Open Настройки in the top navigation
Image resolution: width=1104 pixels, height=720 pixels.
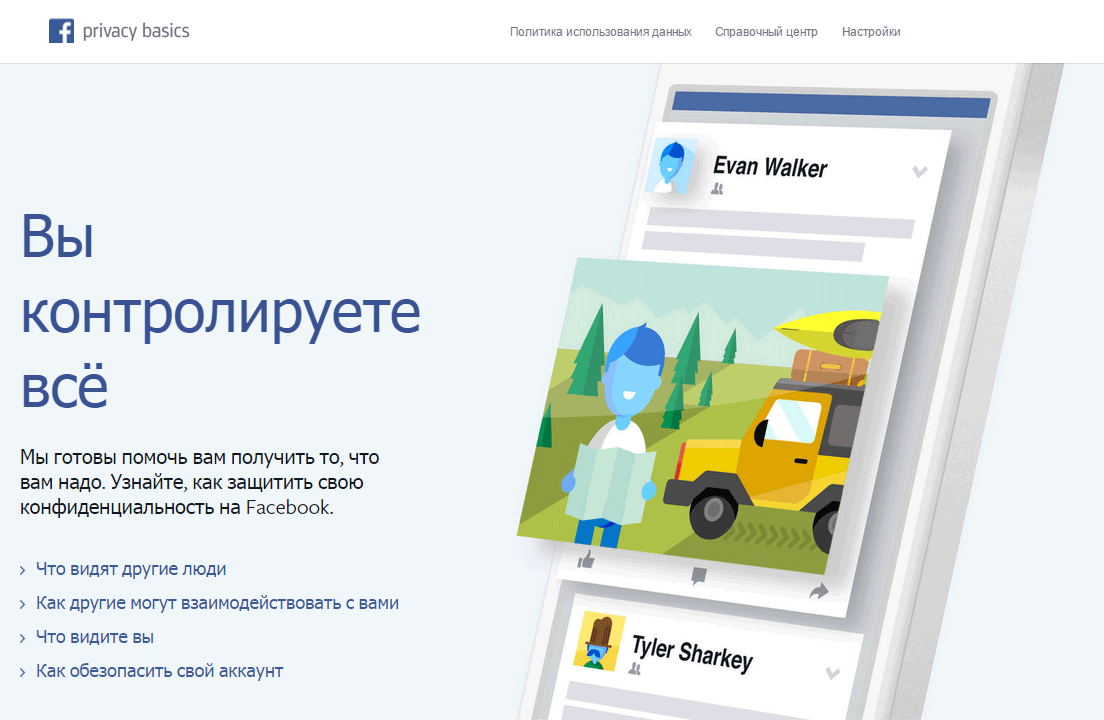[x=871, y=32]
